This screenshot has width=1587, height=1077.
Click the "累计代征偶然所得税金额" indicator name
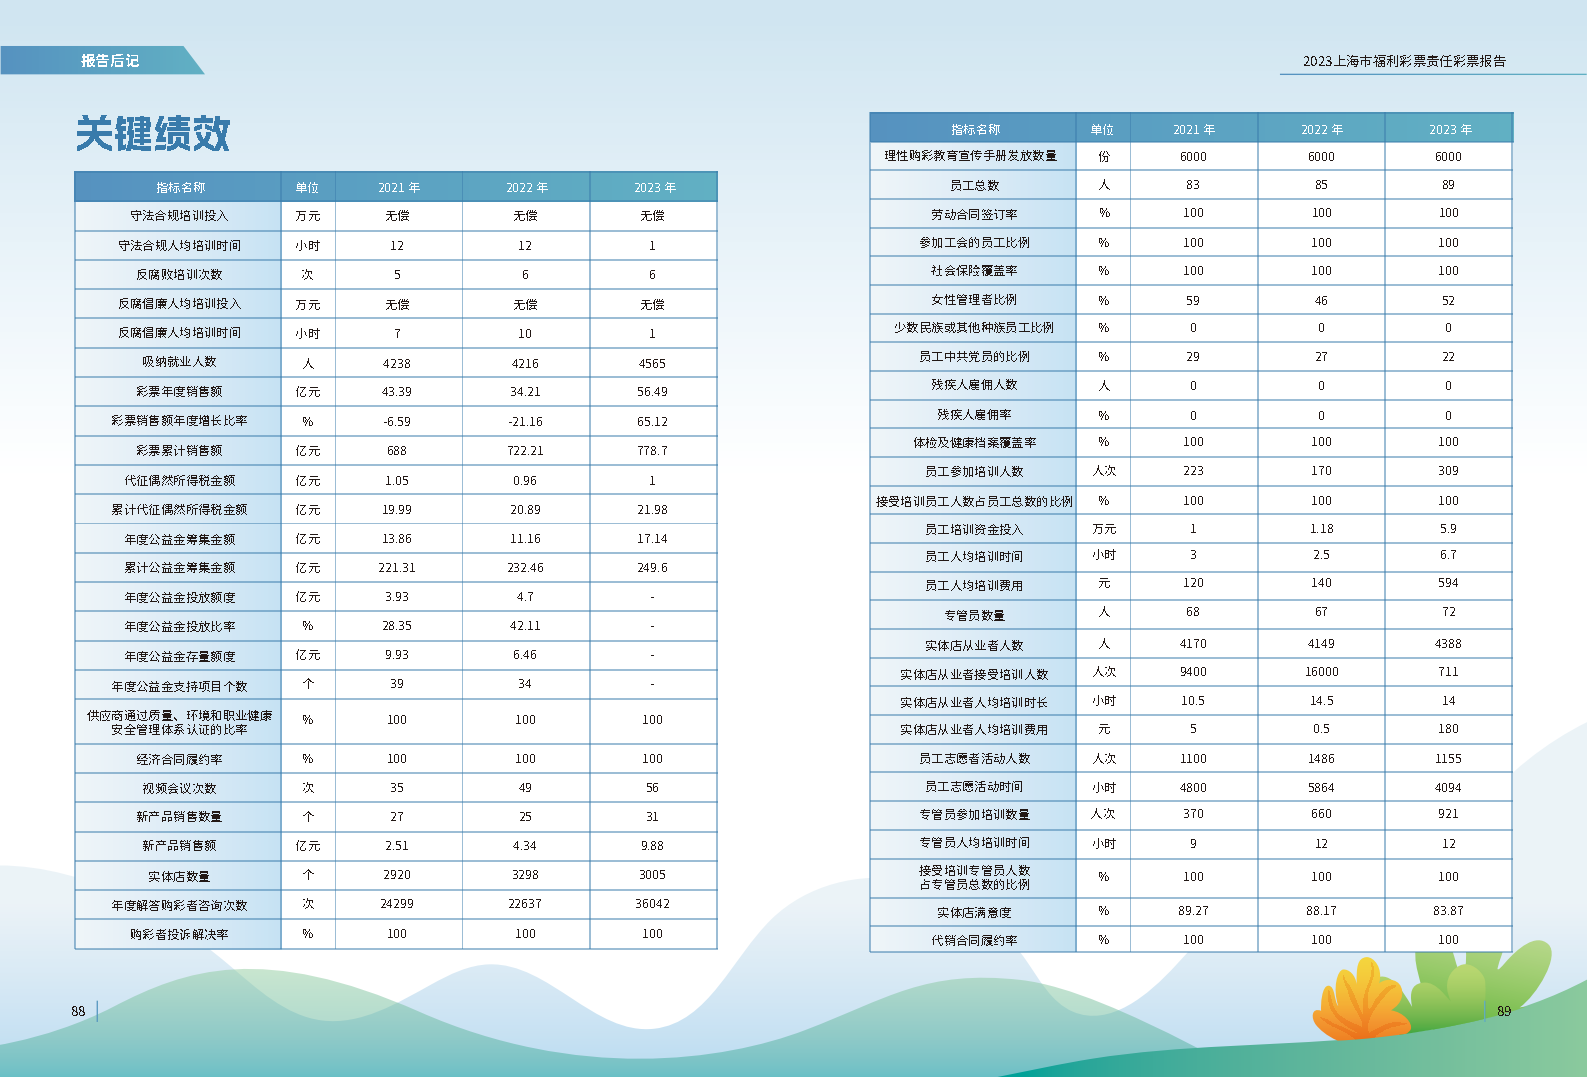pyautogui.click(x=179, y=510)
